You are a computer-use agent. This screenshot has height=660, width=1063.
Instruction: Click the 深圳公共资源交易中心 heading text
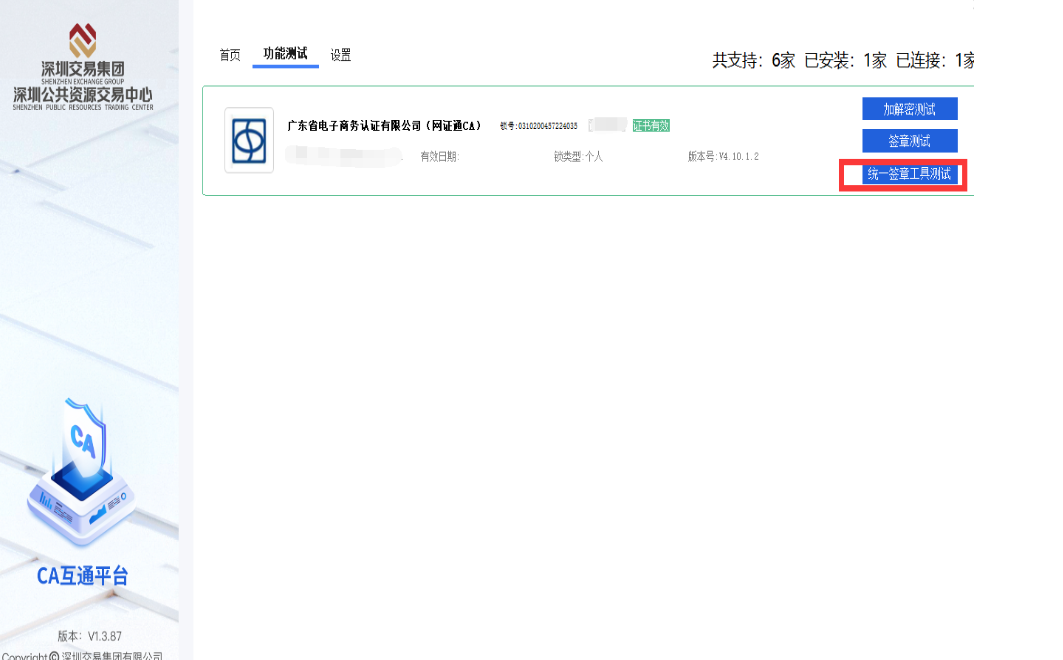click(82, 94)
